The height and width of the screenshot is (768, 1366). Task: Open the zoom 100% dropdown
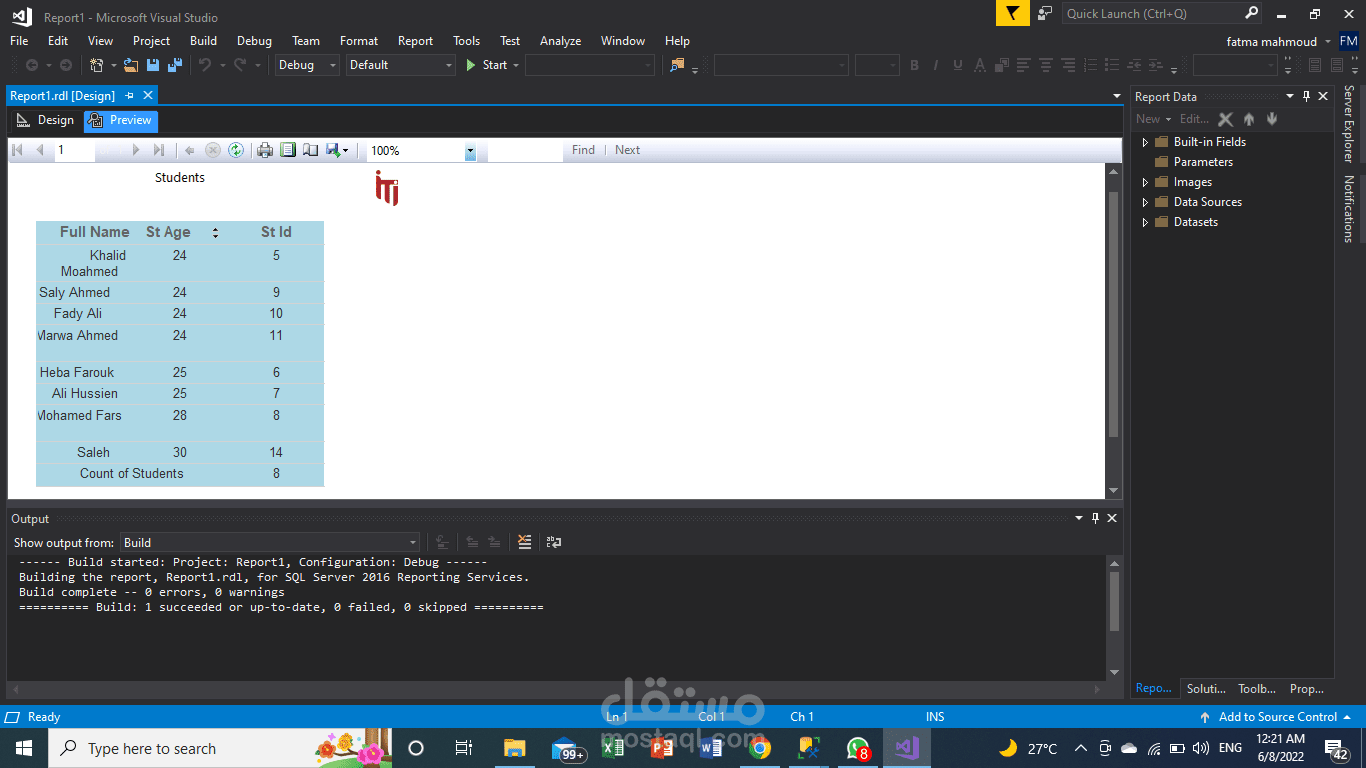click(x=470, y=151)
